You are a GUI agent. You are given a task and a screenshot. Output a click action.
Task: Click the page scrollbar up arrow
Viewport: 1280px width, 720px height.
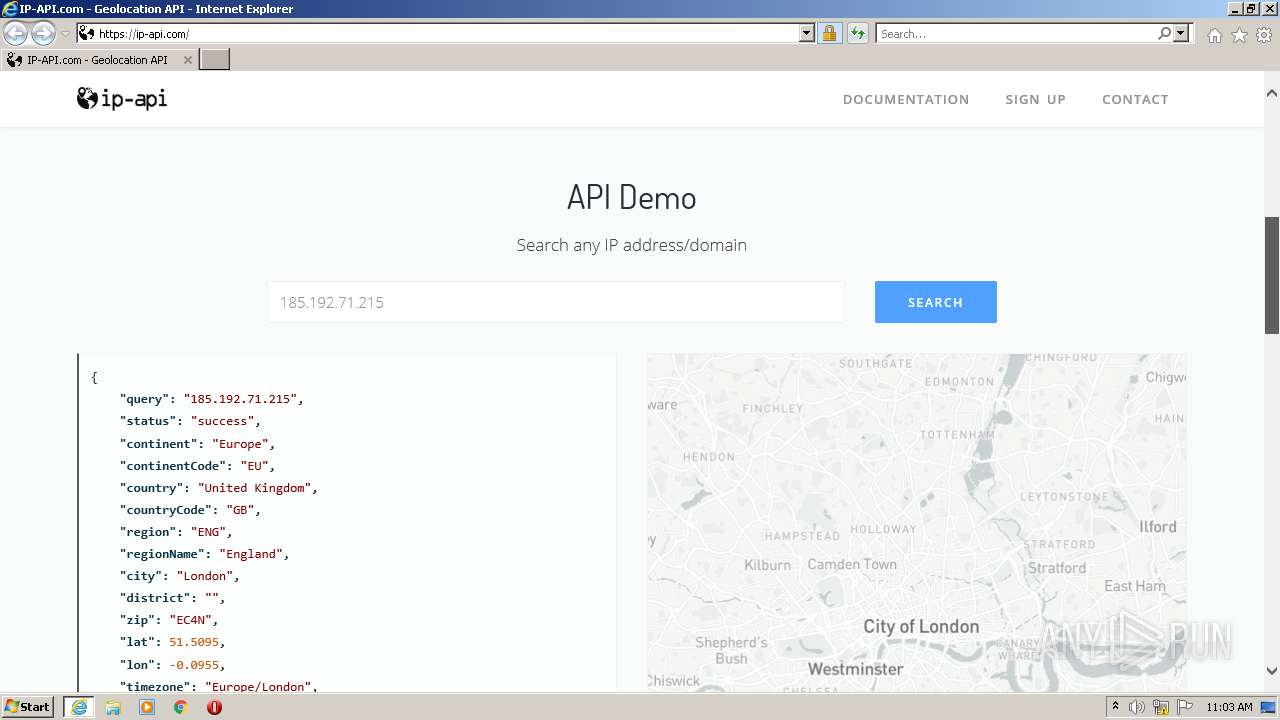pyautogui.click(x=1272, y=93)
